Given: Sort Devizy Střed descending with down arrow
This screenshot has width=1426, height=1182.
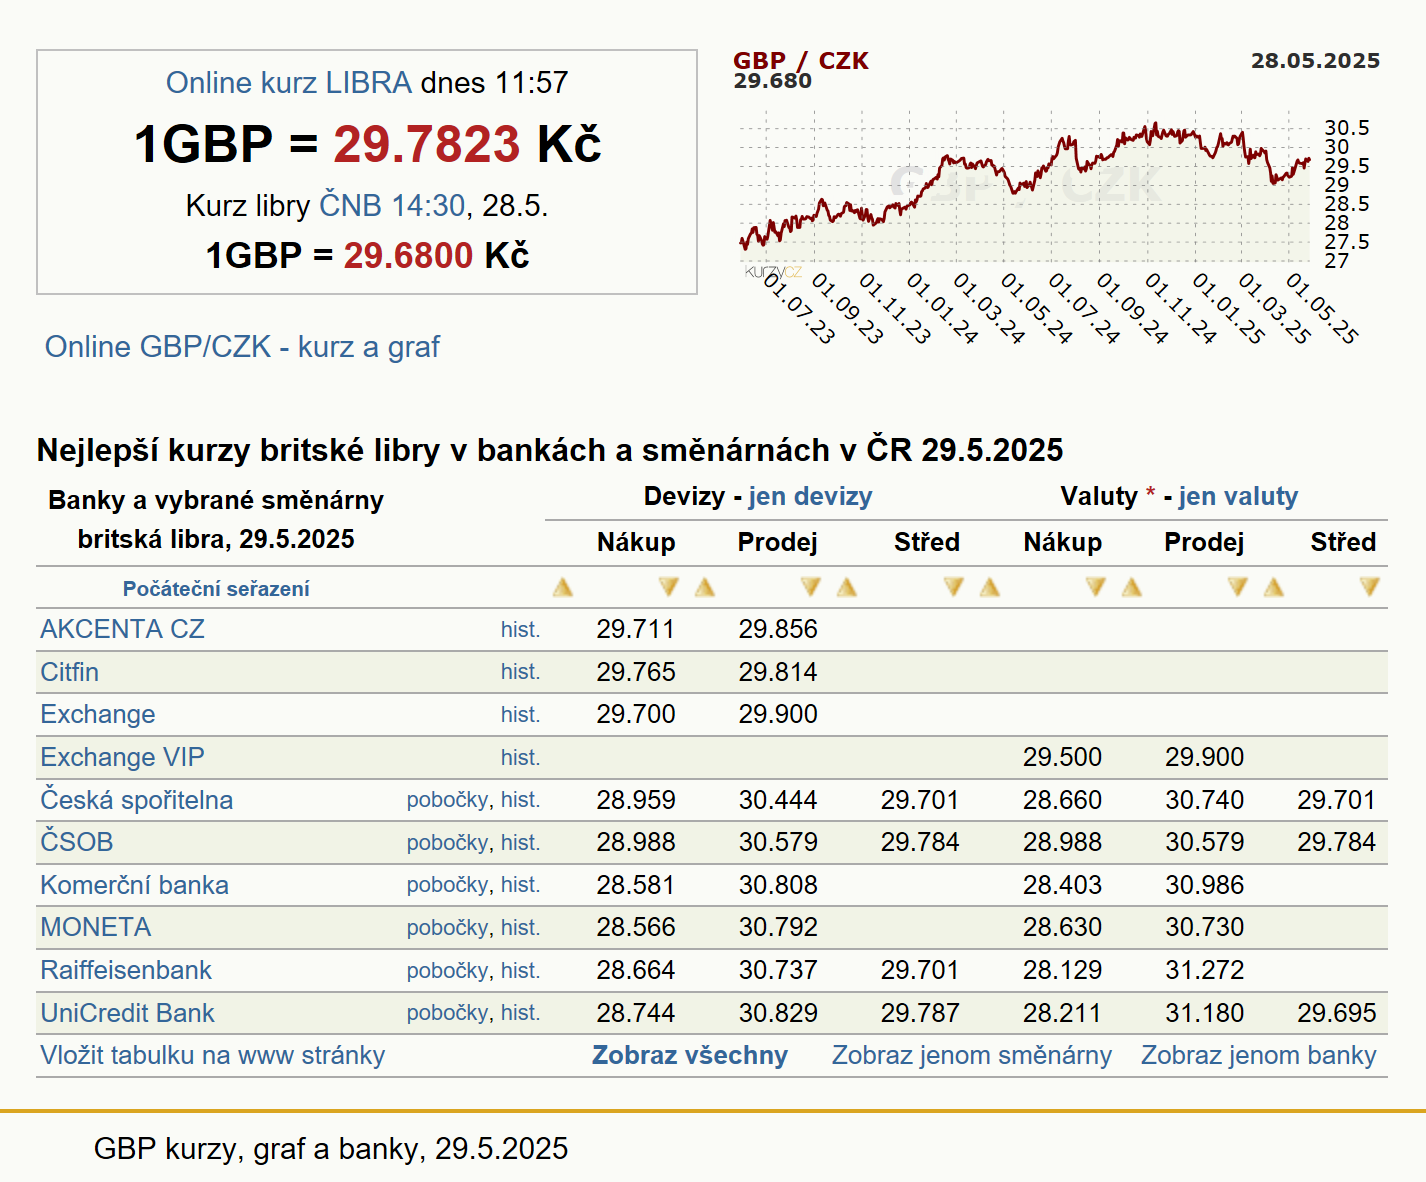Looking at the screenshot, I should (x=953, y=587).
